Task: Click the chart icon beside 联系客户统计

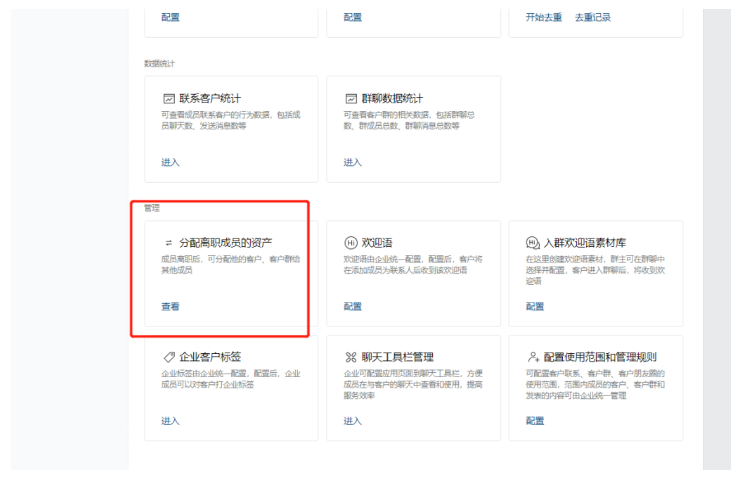Action: (169, 99)
